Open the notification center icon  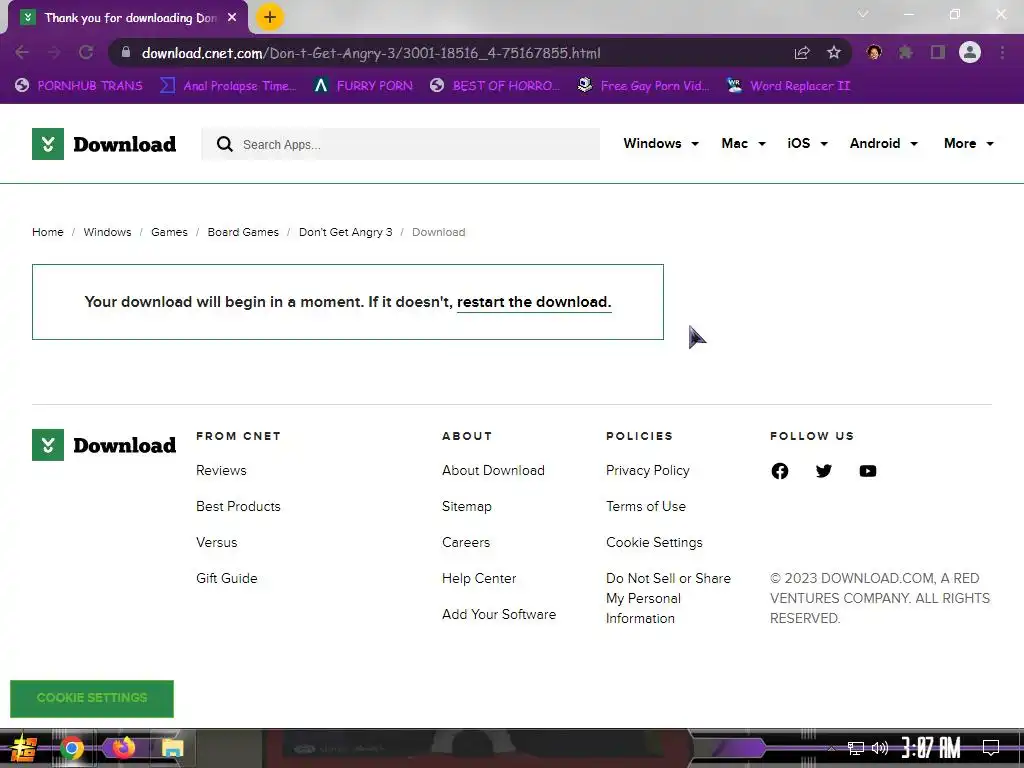pyautogui.click(x=991, y=748)
